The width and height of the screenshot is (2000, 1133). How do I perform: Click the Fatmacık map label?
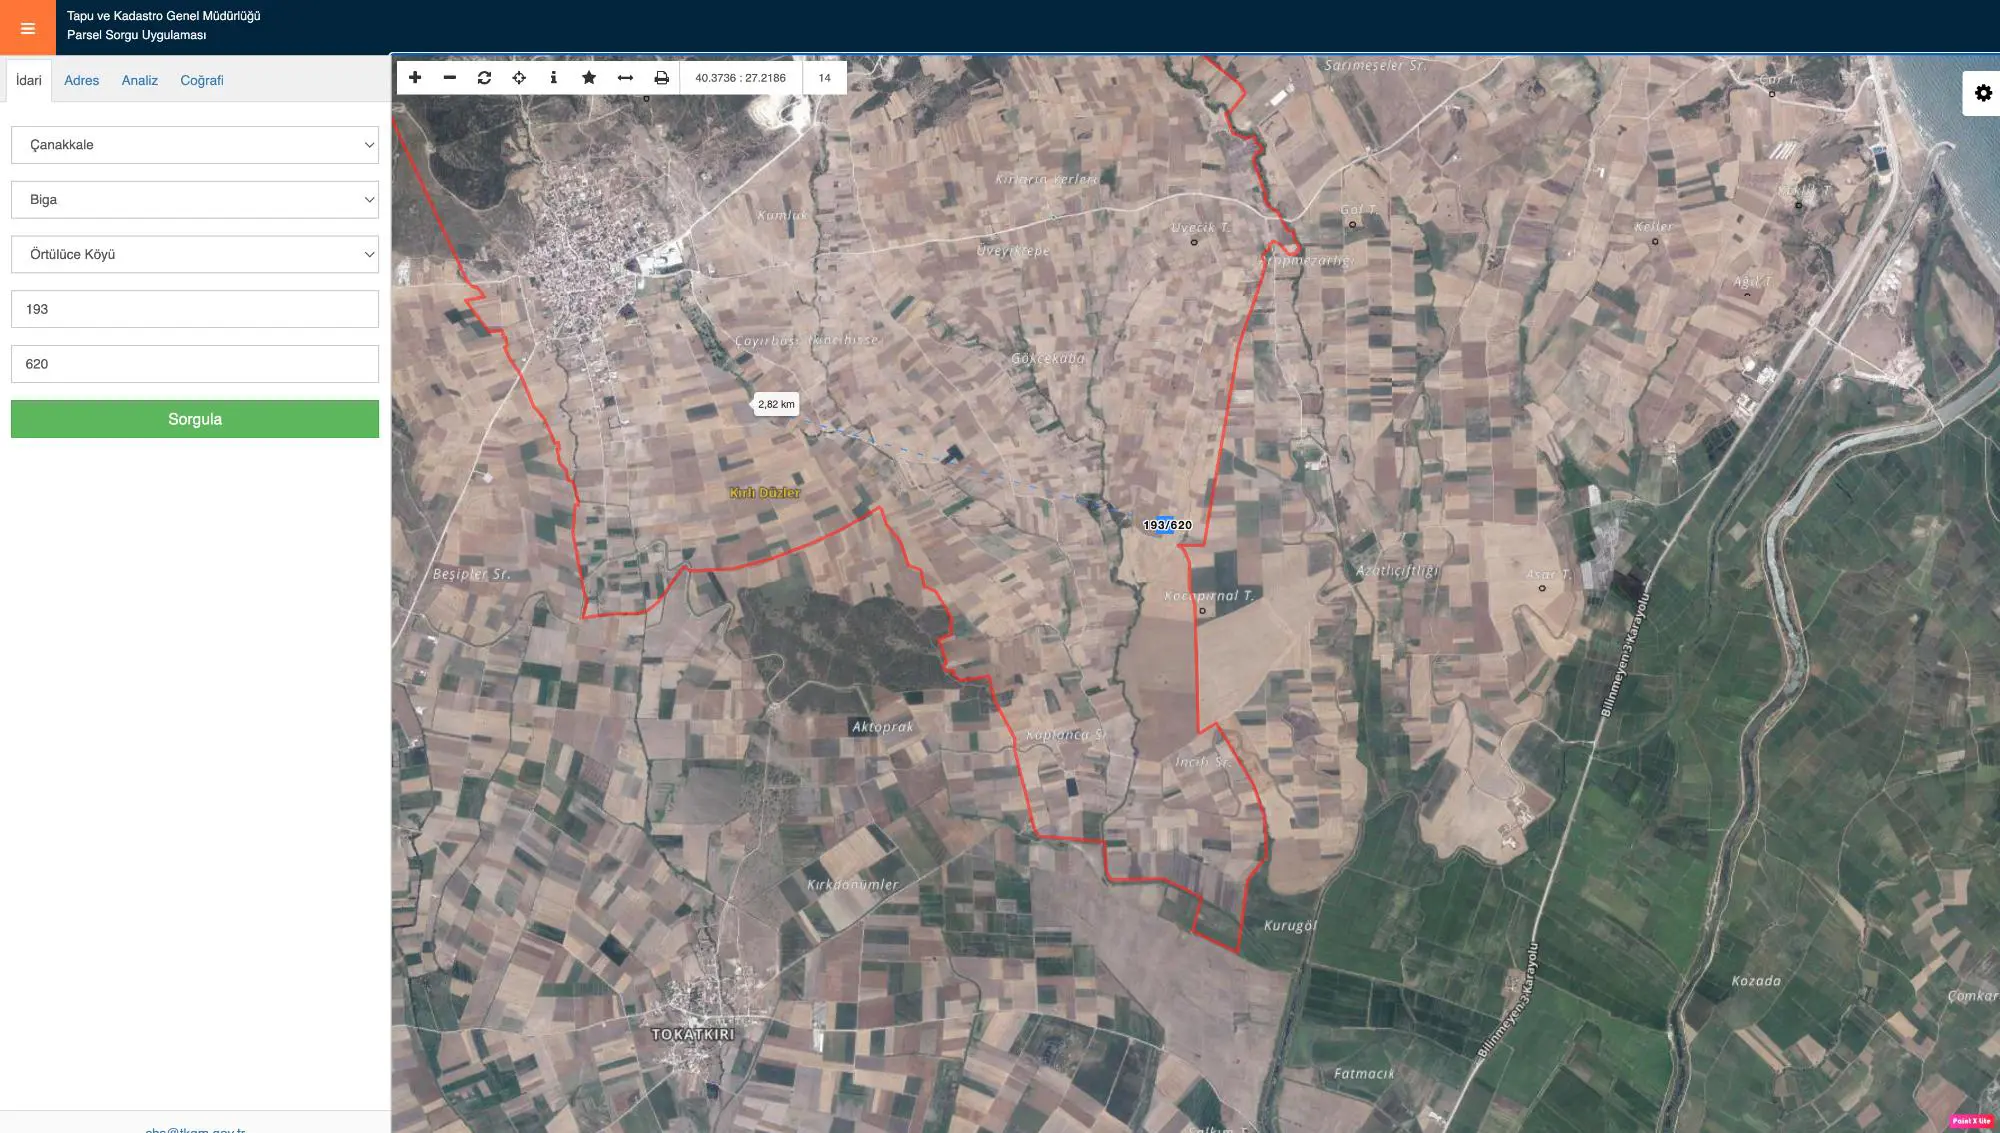[x=1364, y=1074]
